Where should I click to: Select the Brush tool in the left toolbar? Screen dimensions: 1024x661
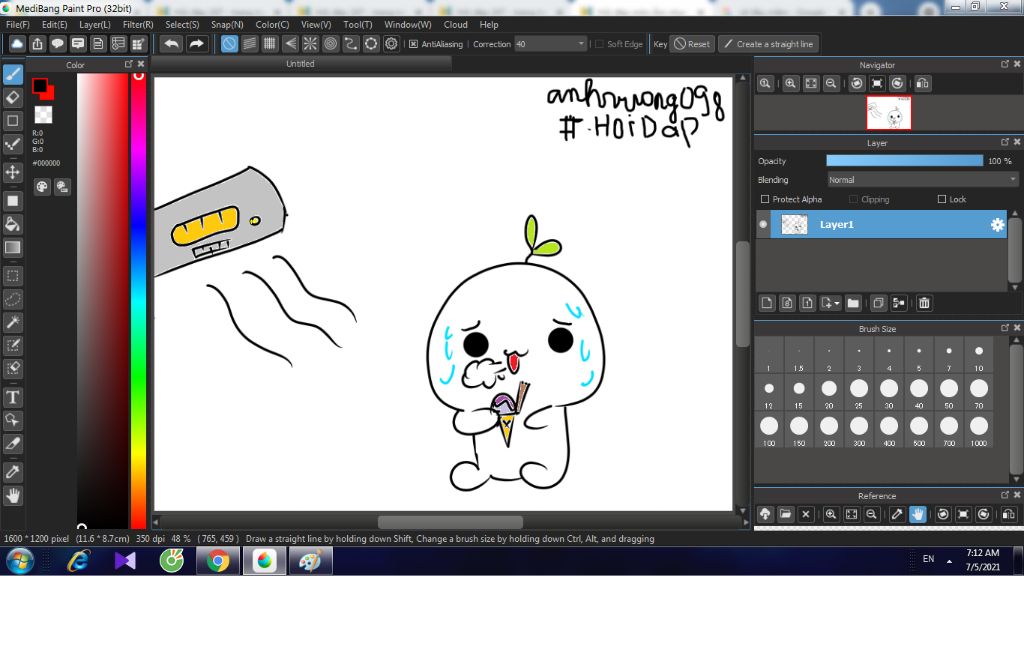(x=12, y=74)
